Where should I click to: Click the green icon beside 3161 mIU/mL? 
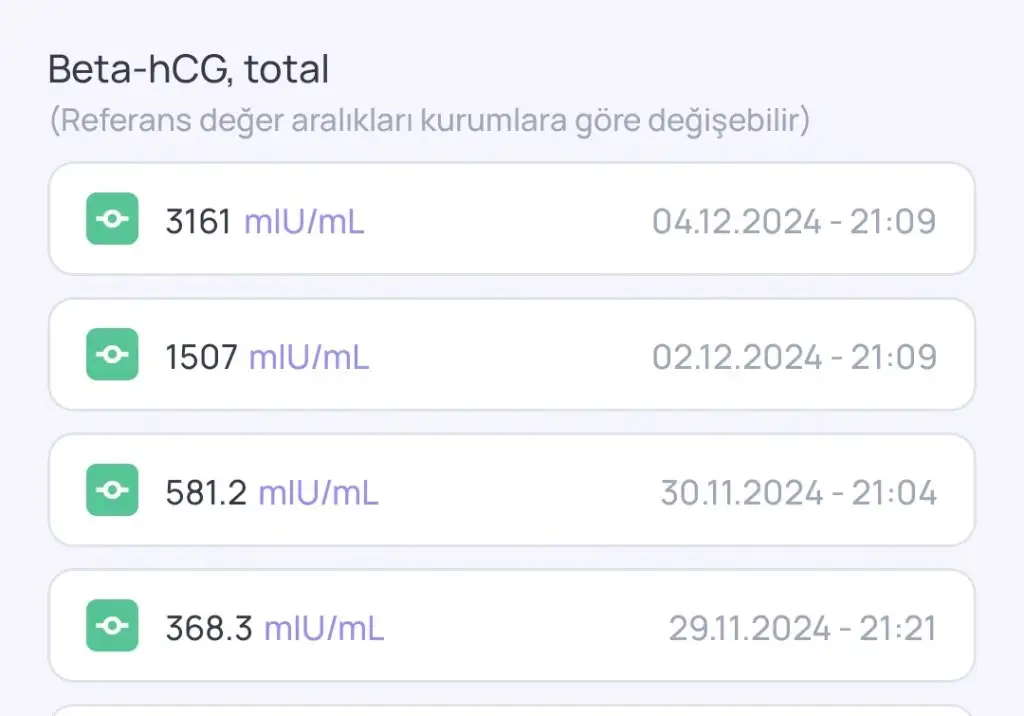(112, 220)
